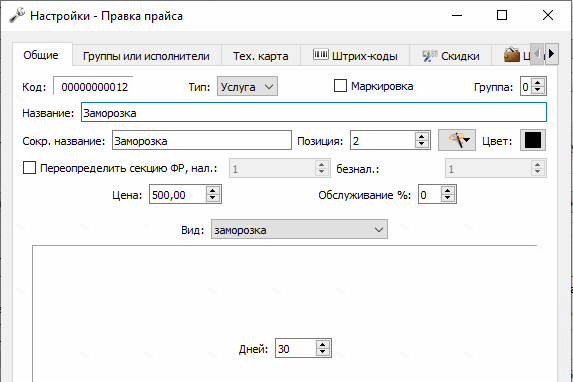The height and width of the screenshot is (382, 573).
Task: Click the wrench icon in title bar
Action: point(17,15)
